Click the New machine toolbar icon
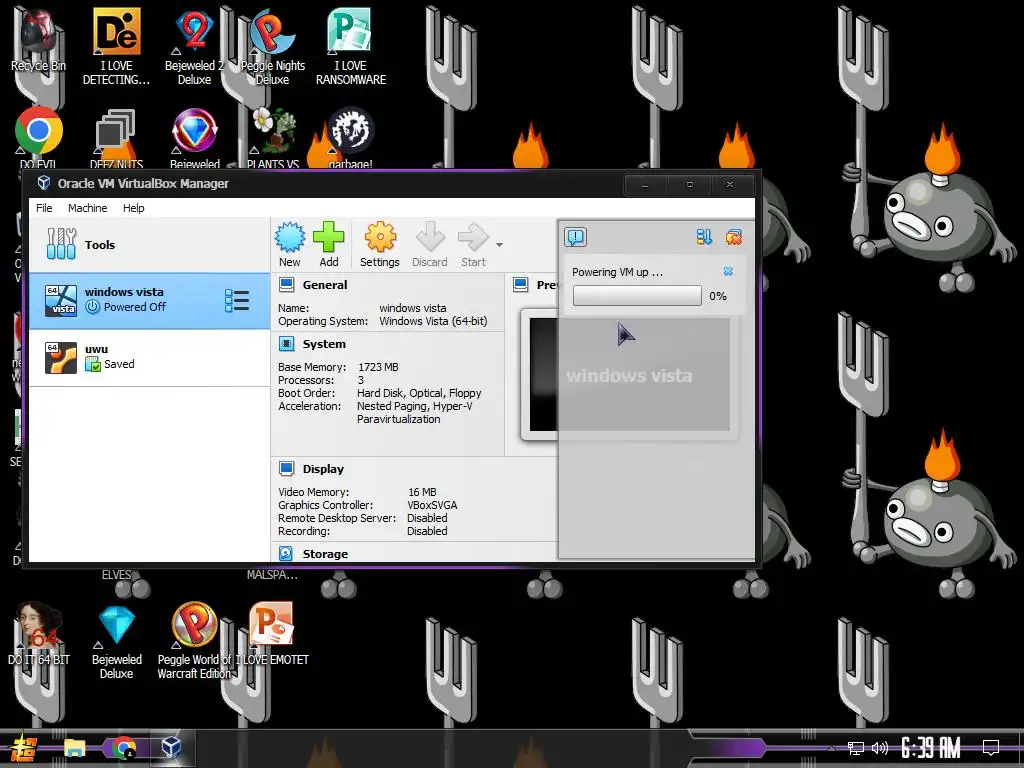1024x768 pixels. coord(290,244)
